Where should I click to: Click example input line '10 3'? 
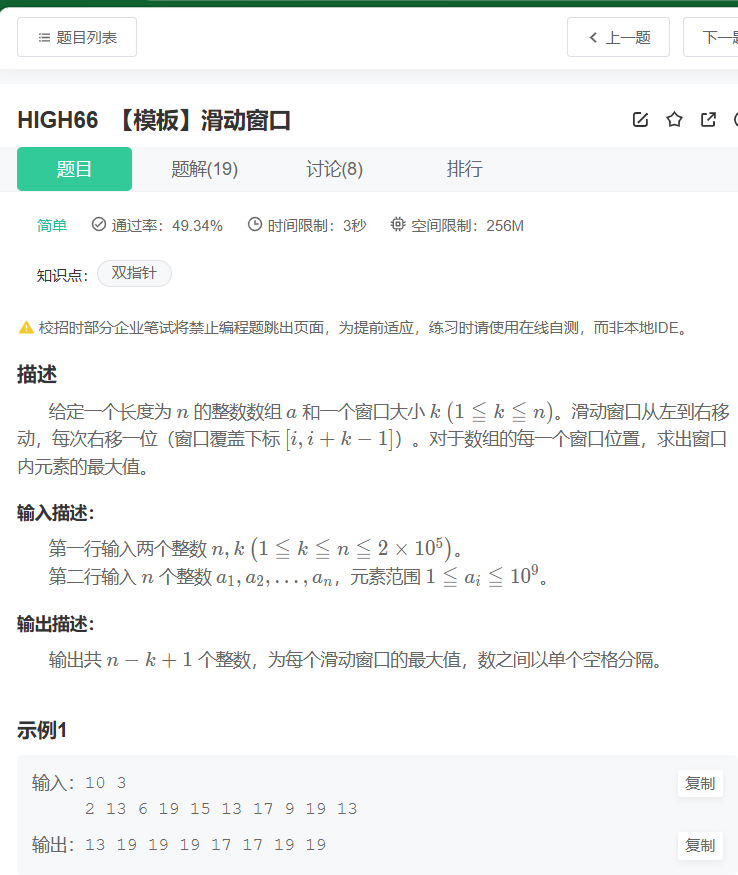(106, 782)
